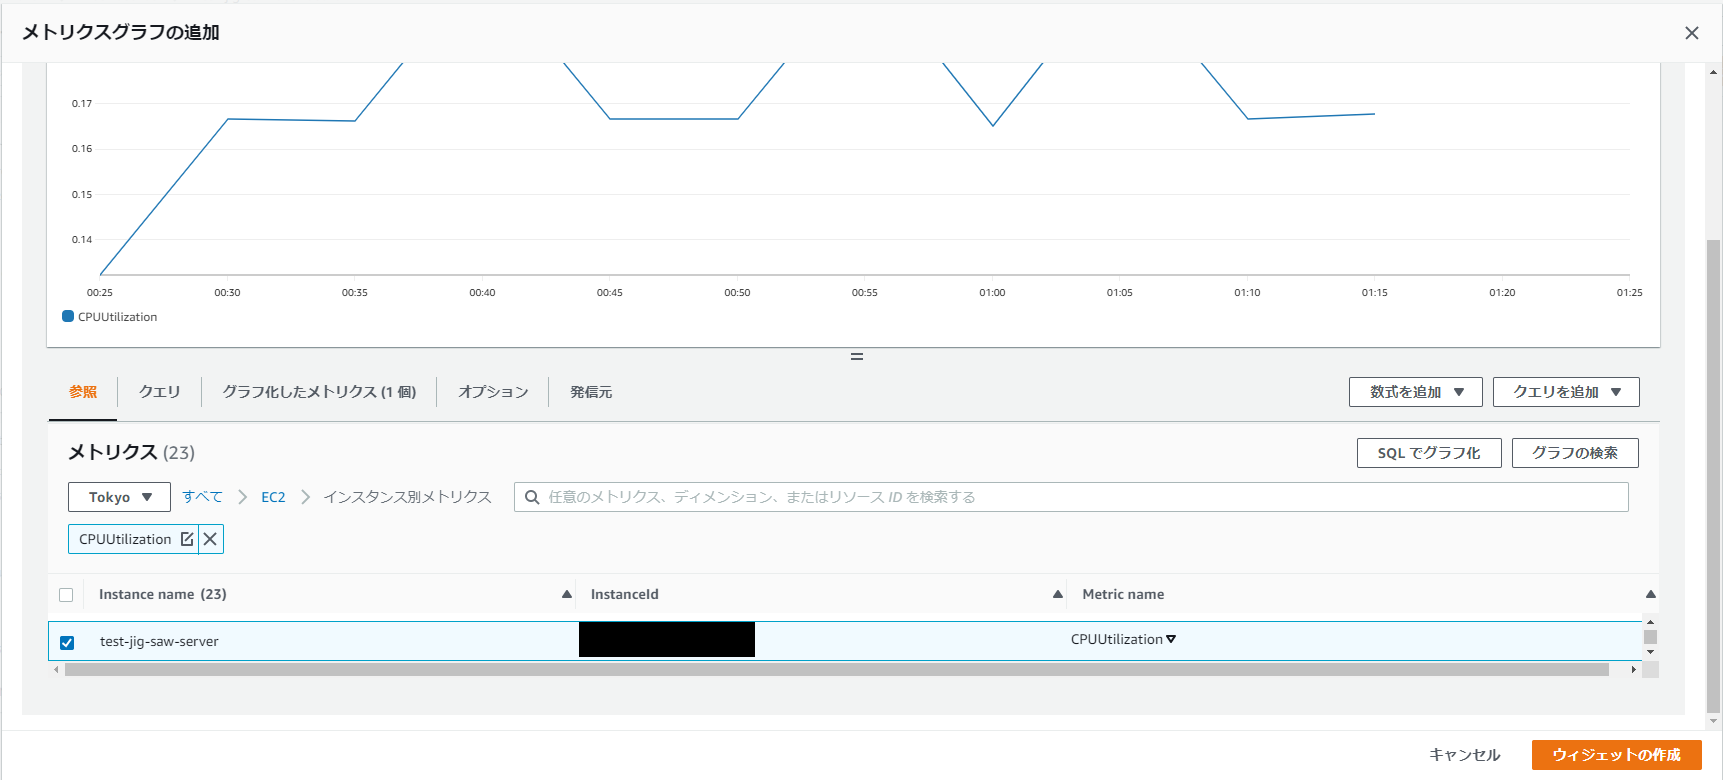The image size is (1723, 780).
Task: Click the SQL でグラフ化 button
Action: 1429,453
